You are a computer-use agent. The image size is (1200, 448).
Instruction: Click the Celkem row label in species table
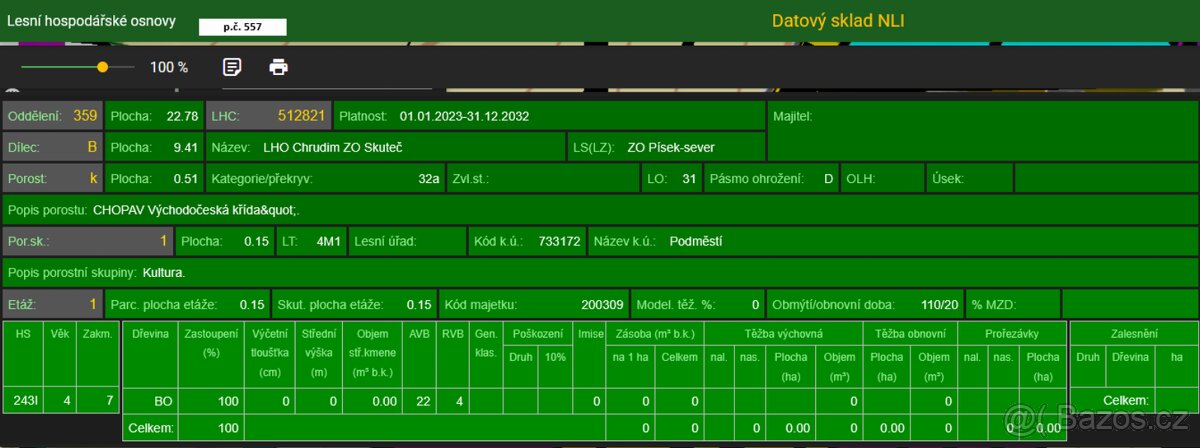coord(150,428)
